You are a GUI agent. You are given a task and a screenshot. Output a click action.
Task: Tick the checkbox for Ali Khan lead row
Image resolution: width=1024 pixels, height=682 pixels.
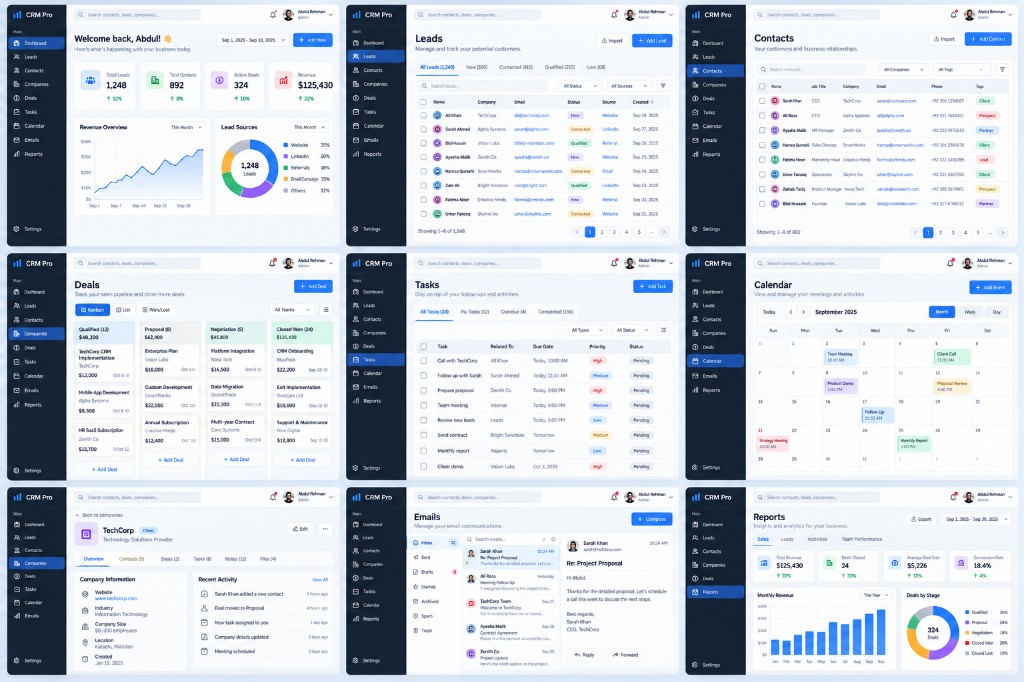coord(424,115)
